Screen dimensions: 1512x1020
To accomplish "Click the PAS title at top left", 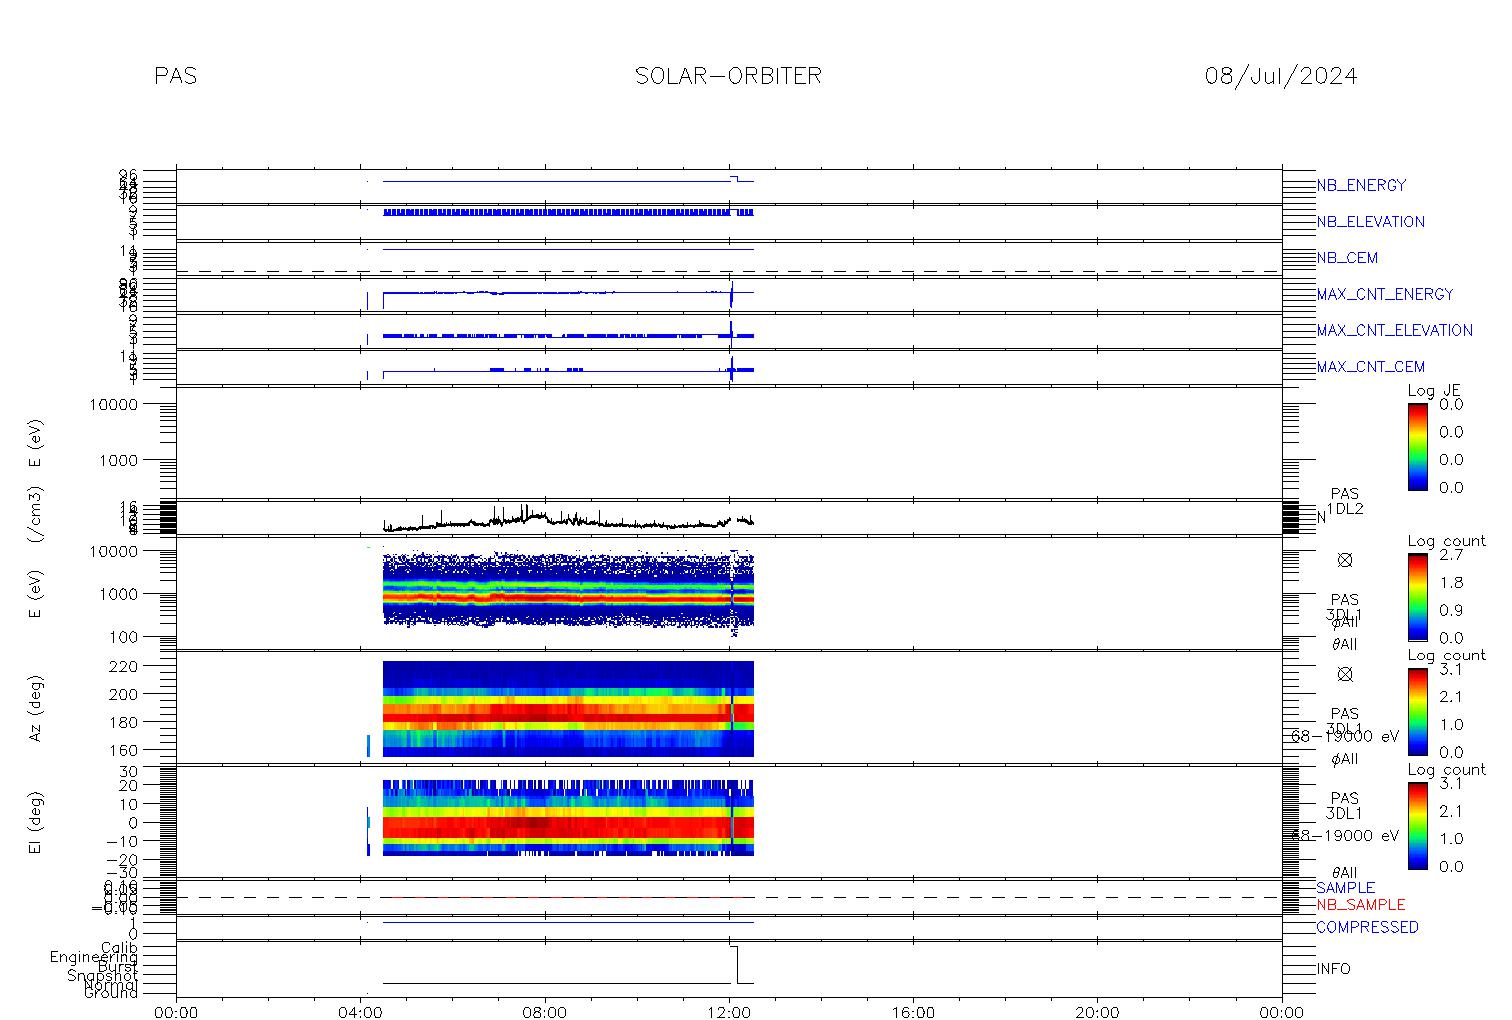I will [x=176, y=76].
